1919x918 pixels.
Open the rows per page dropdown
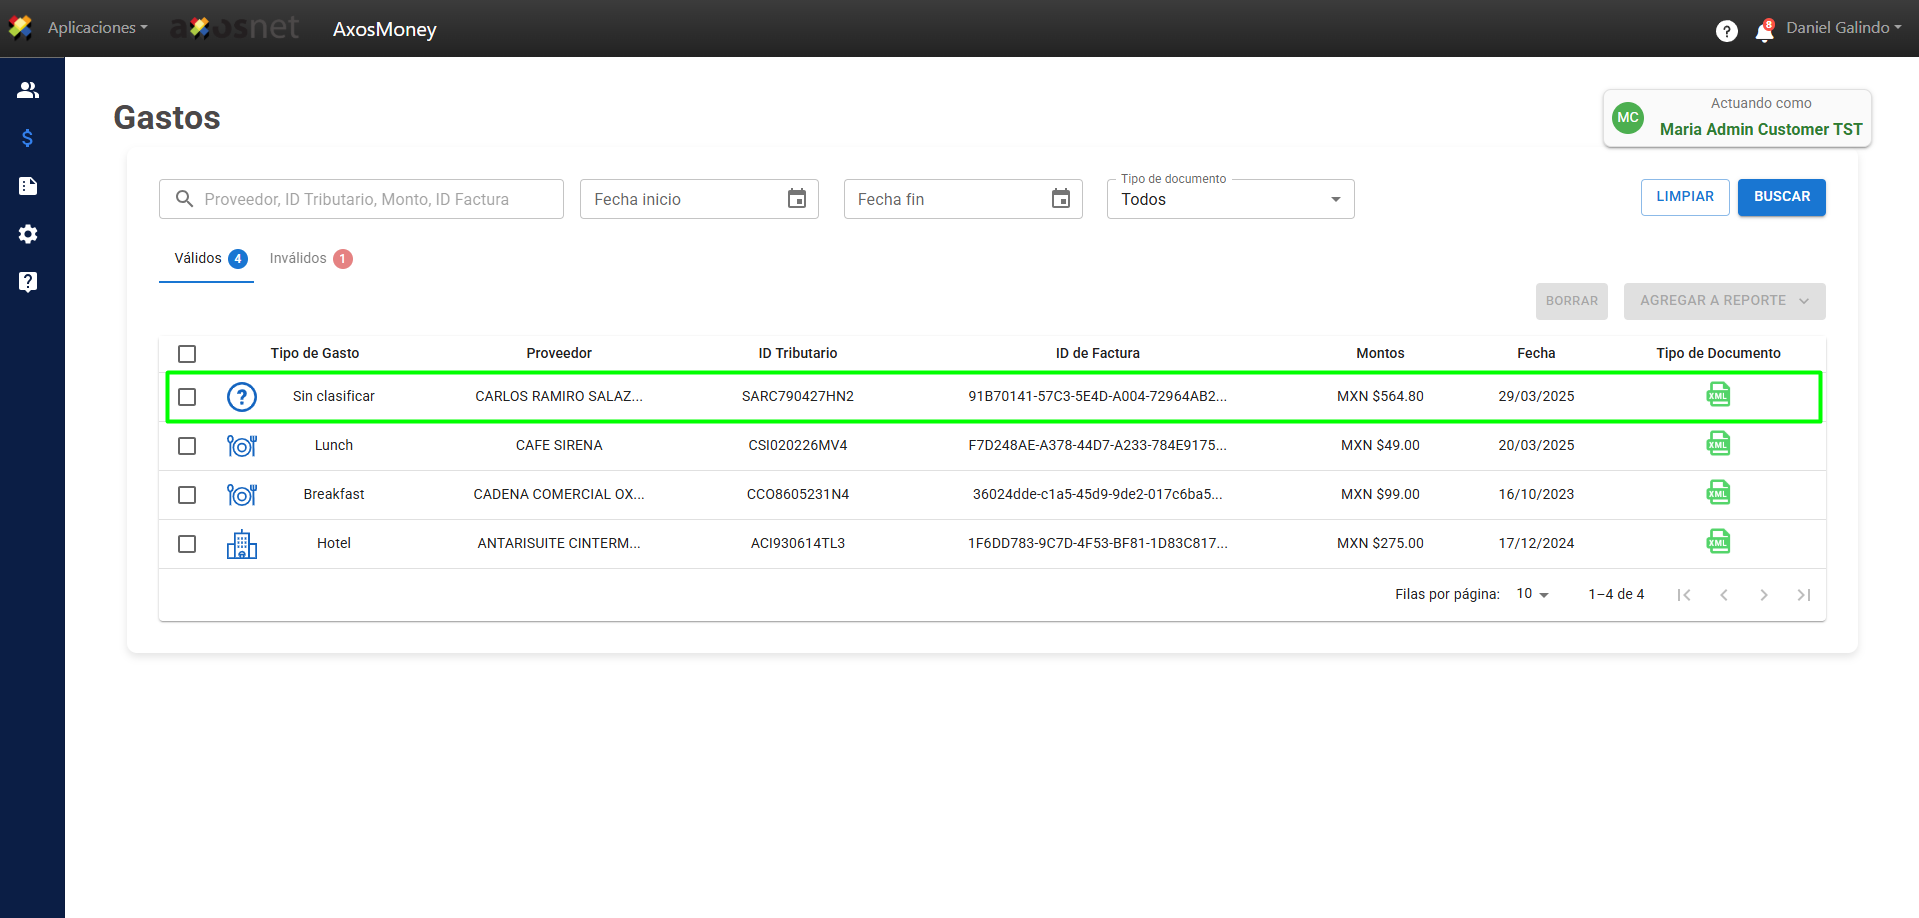[x=1532, y=594]
